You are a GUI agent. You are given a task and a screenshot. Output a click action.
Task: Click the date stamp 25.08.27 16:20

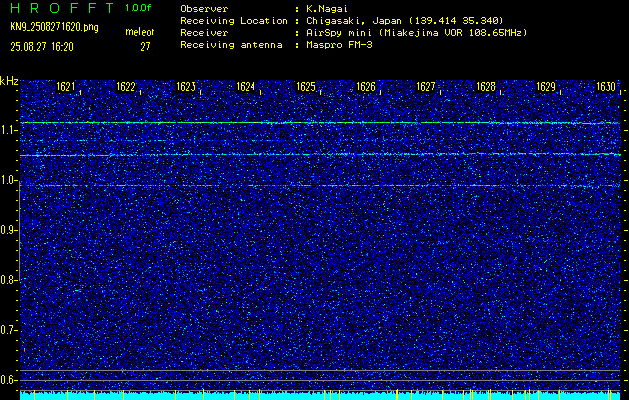tap(42, 47)
